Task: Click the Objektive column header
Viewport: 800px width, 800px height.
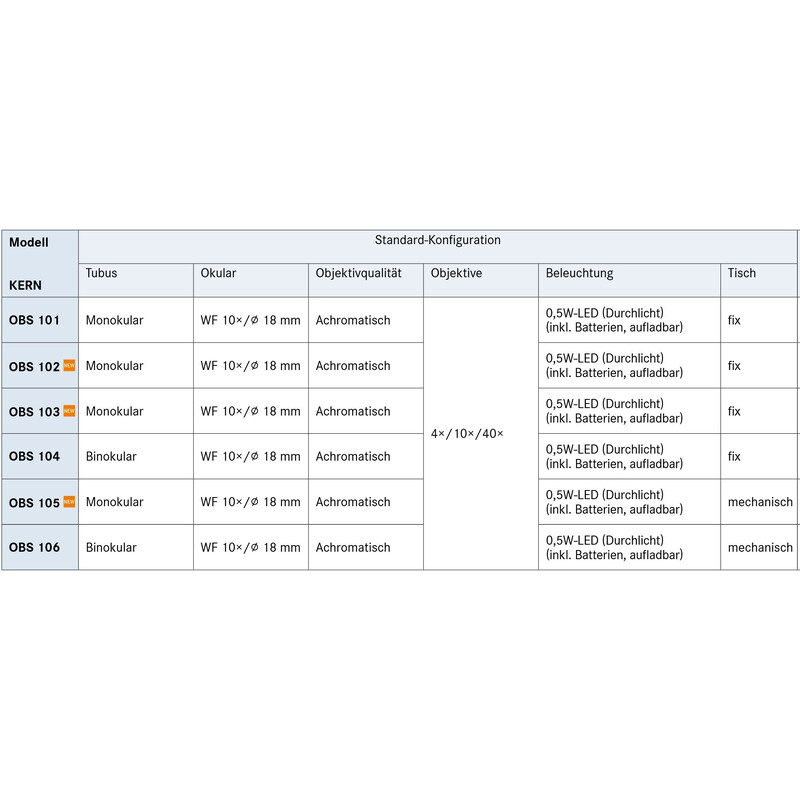Action: 456,273
